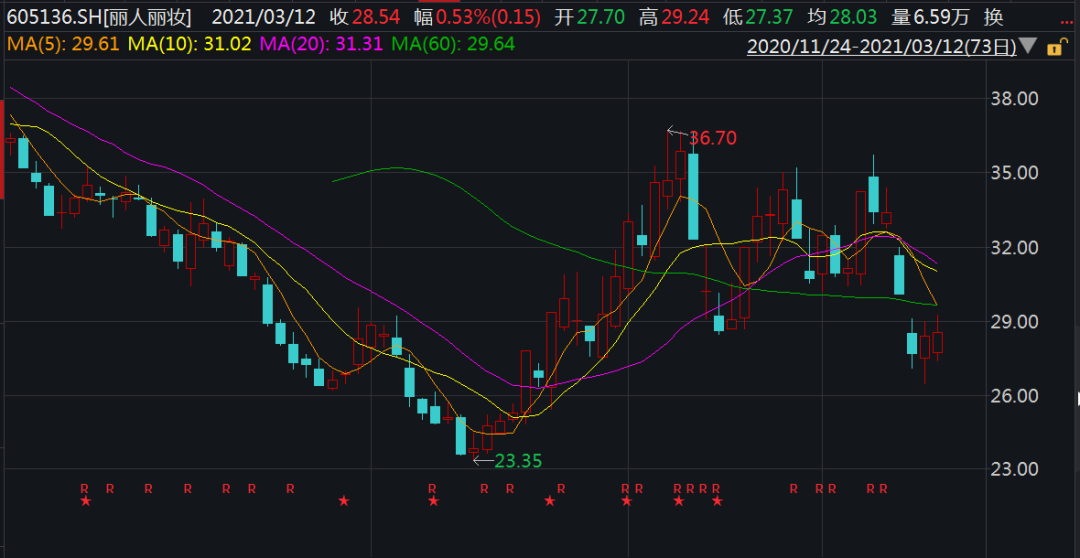Click the rightmost red star event marker
The image size is (1080, 558).
point(717,502)
